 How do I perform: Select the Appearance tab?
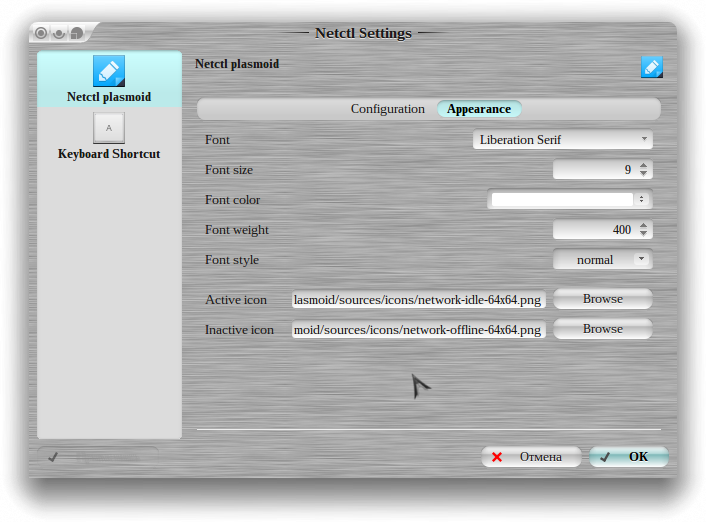[x=479, y=109]
